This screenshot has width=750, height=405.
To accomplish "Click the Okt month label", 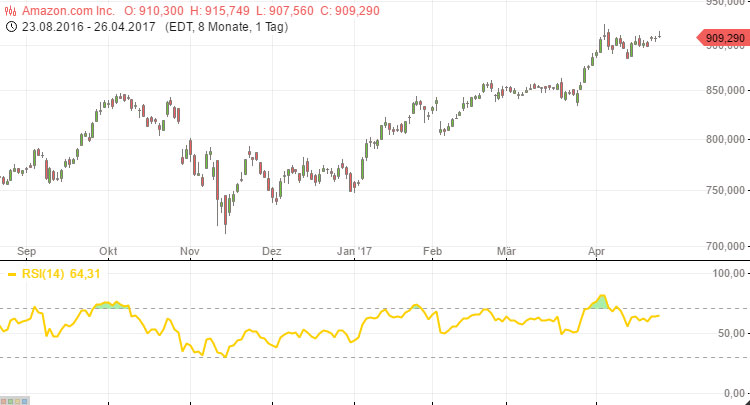I will point(108,251).
